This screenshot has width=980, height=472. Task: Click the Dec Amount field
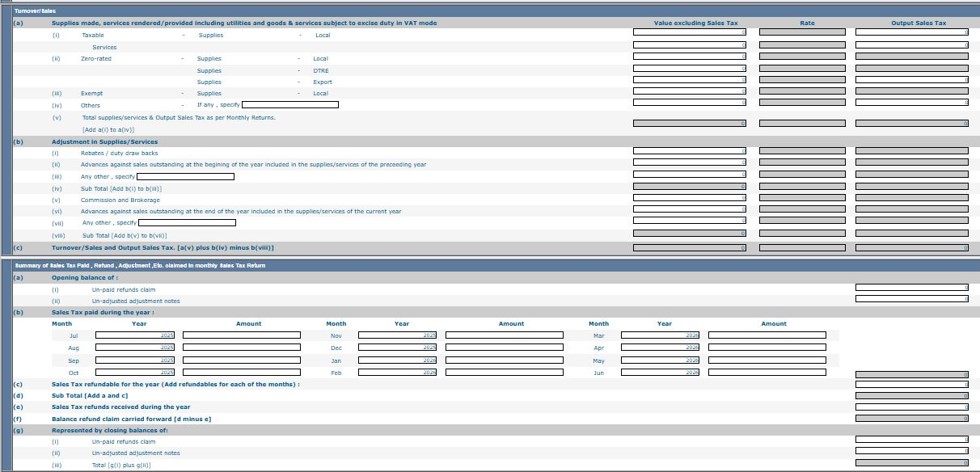(x=504, y=347)
